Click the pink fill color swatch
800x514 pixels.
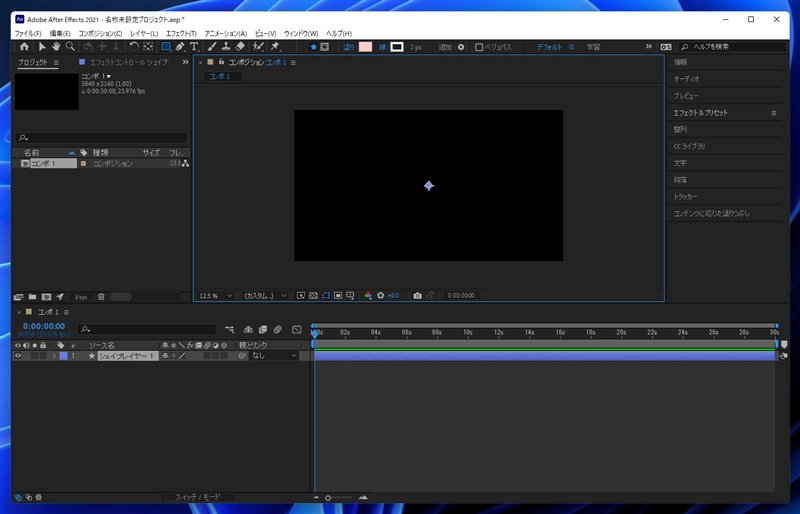[365, 46]
